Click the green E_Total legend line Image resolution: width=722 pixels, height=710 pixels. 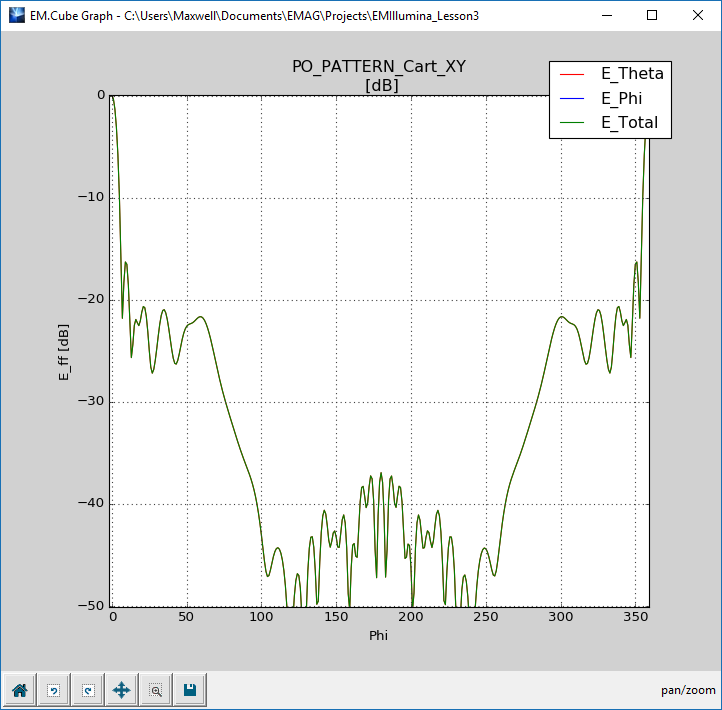[x=573, y=124]
